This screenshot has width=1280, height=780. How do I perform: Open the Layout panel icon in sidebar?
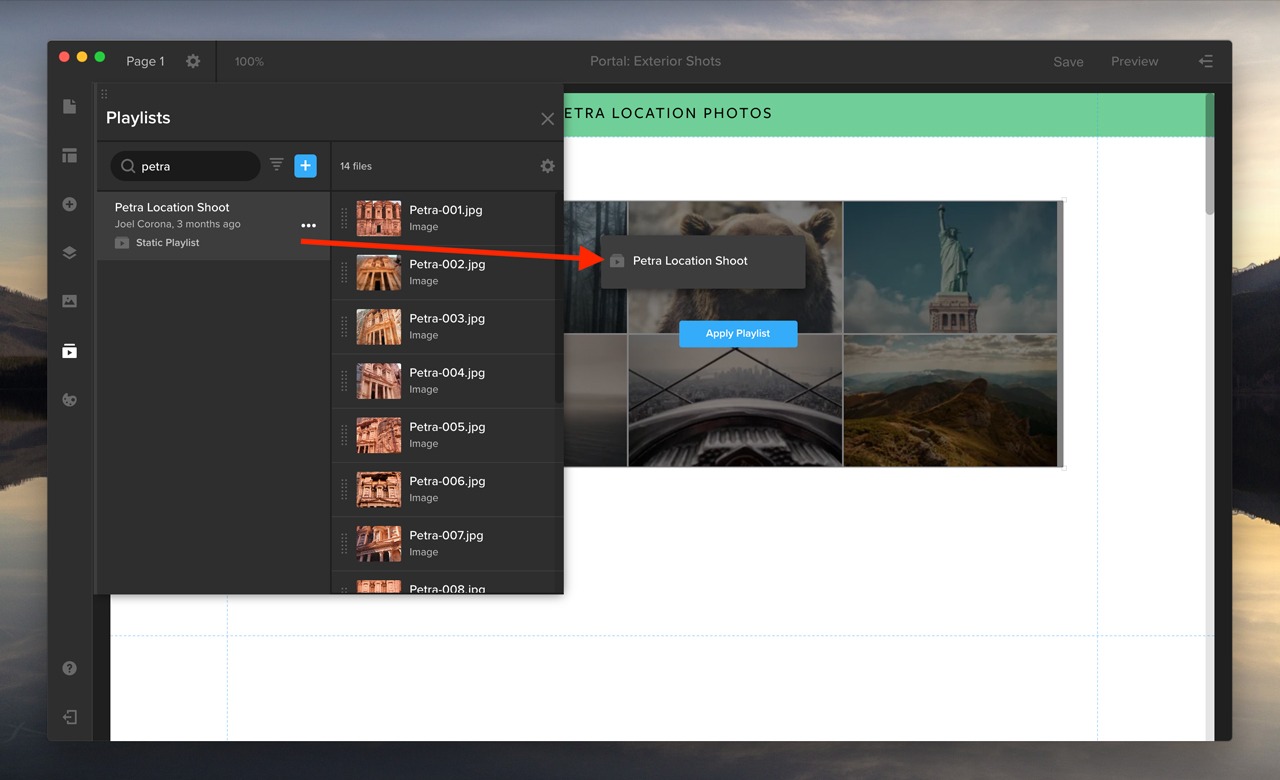click(x=69, y=155)
